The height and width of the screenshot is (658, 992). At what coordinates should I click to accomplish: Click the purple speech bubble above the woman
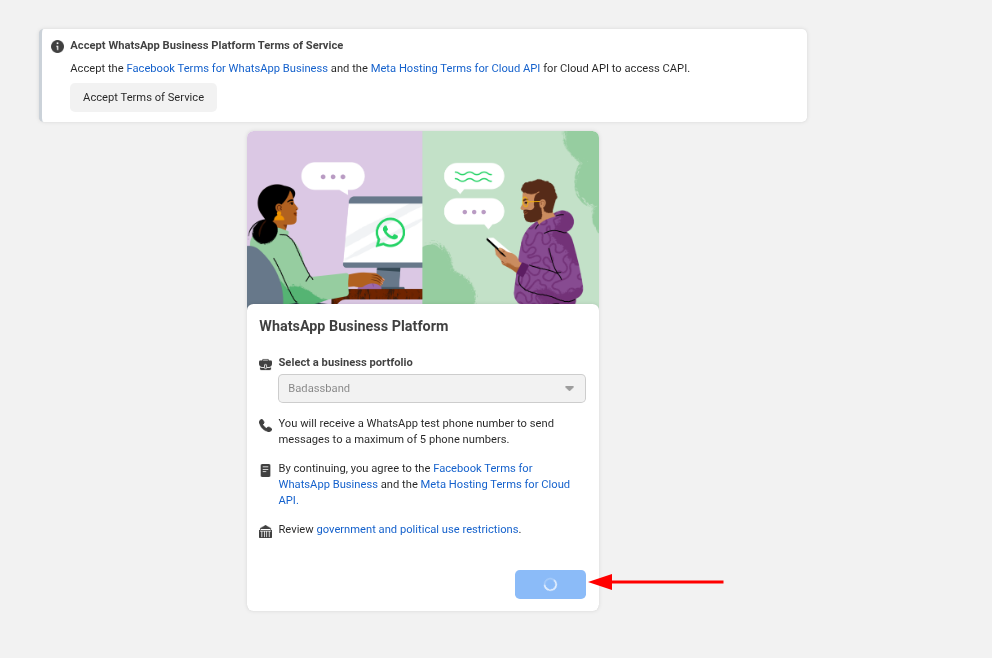[332, 178]
